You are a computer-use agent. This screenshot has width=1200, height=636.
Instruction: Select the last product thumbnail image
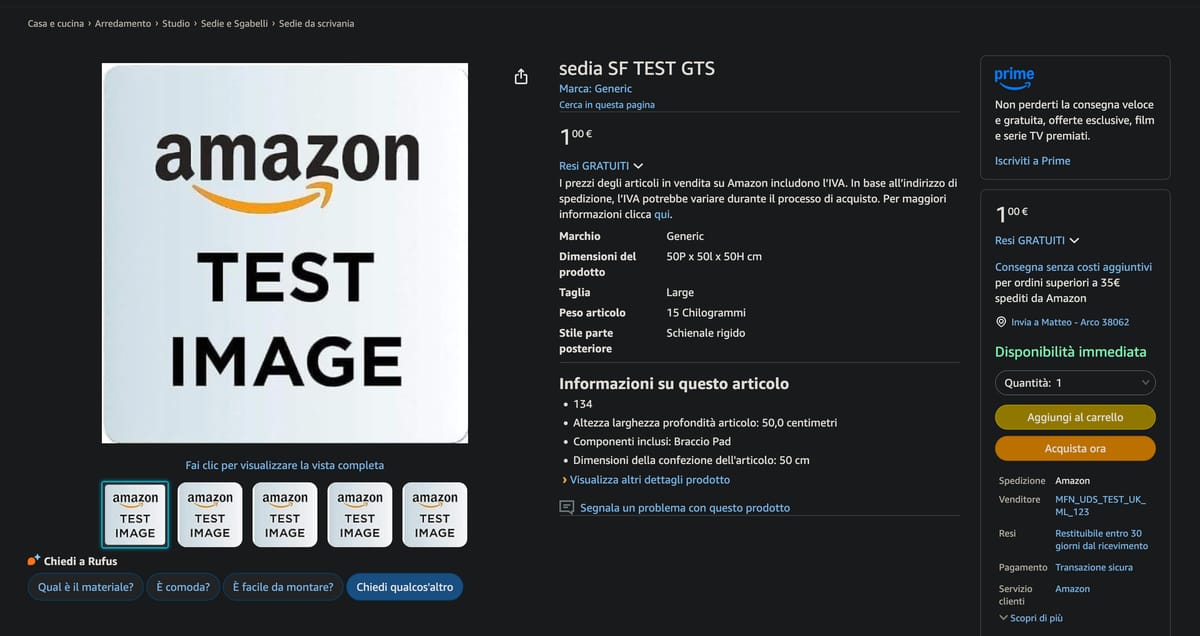(435, 515)
